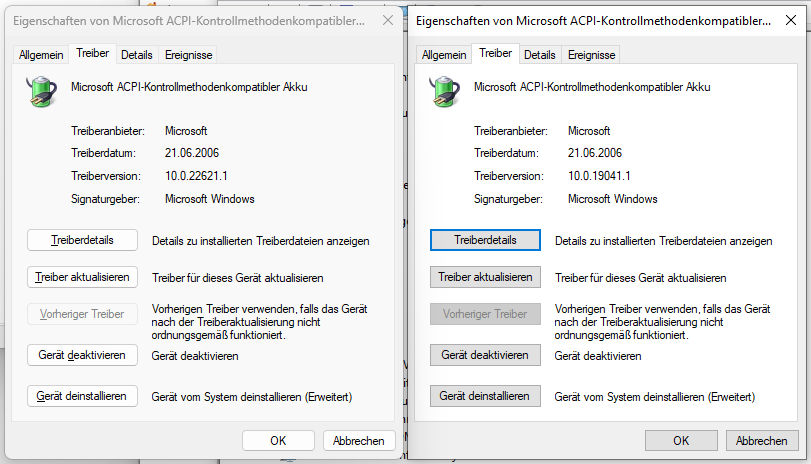Close the left properties dialog
Screen dimensions: 811x464
point(388,21)
